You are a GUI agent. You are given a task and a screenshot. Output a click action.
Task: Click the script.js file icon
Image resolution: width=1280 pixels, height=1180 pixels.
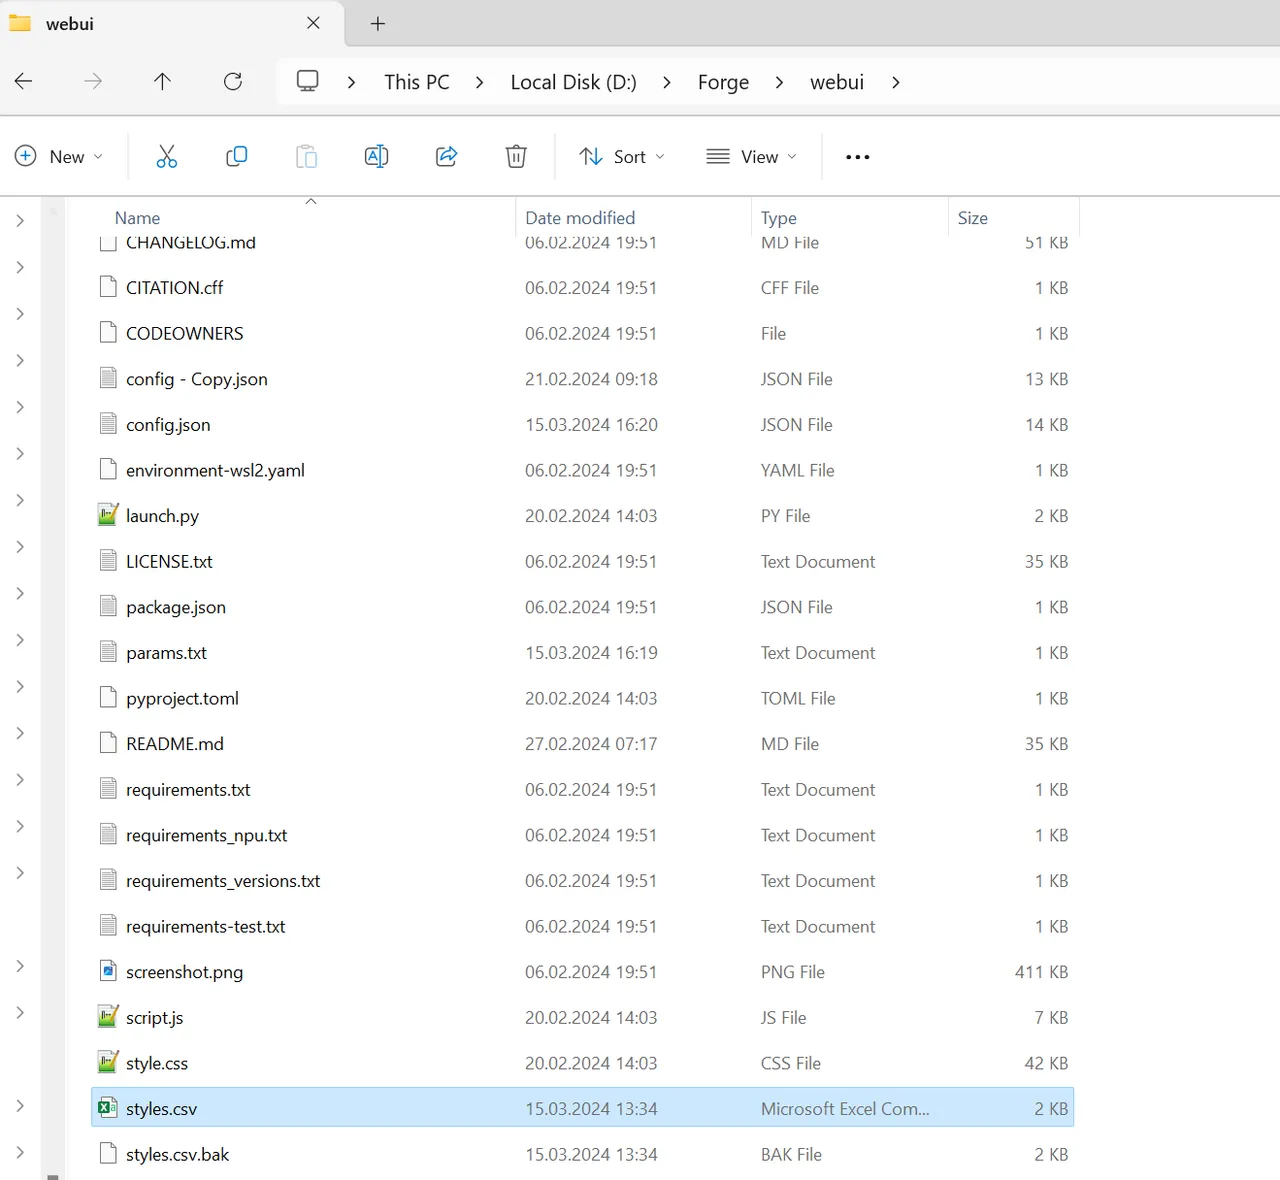click(108, 1017)
